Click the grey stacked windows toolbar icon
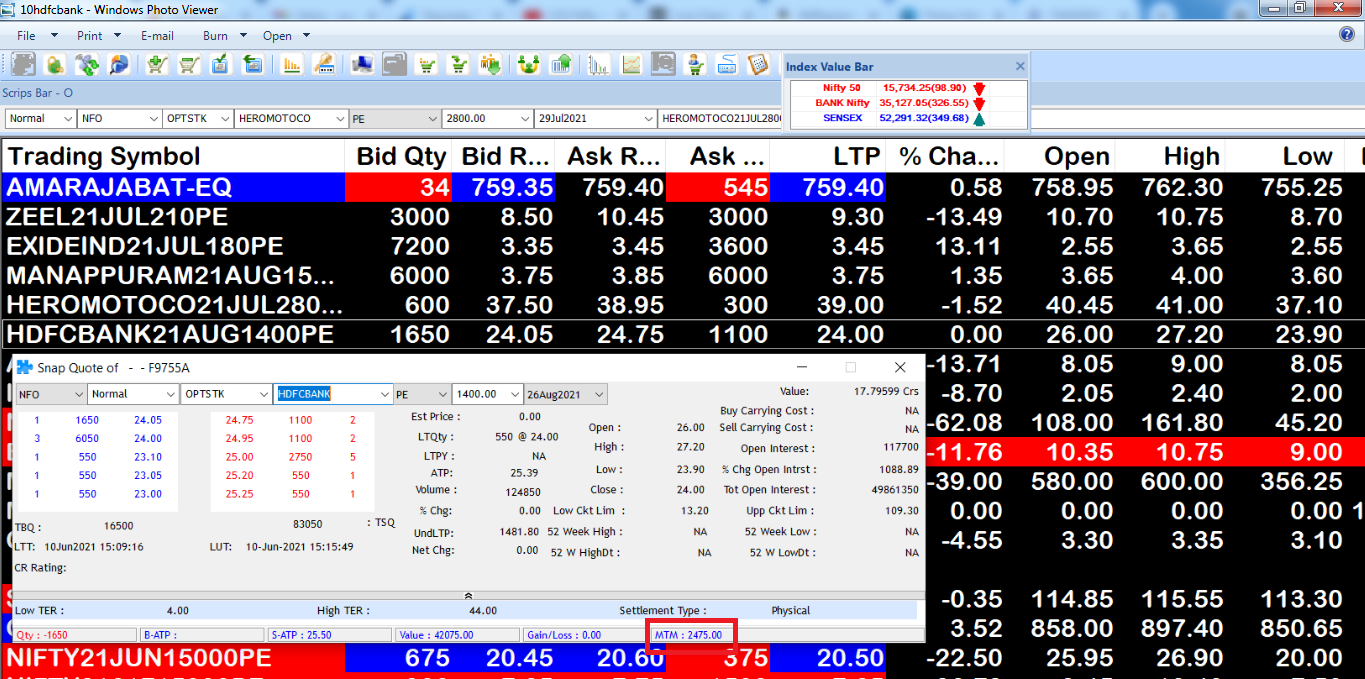 395,64
